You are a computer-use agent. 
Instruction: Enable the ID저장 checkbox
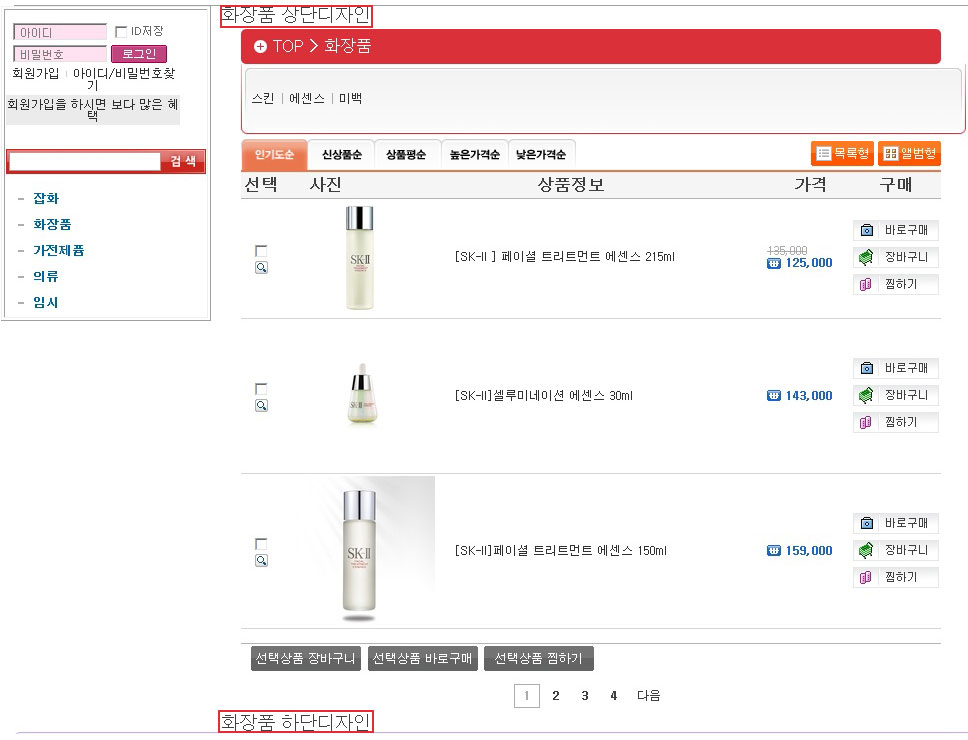[x=122, y=31]
